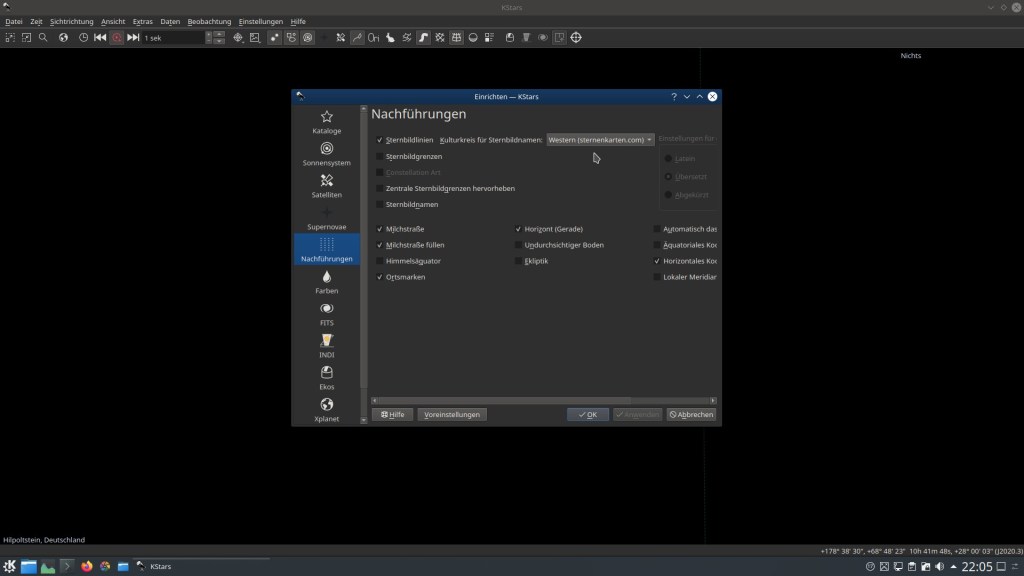
Task: Click the find object magnifier toolbar icon
Action: 43,38
